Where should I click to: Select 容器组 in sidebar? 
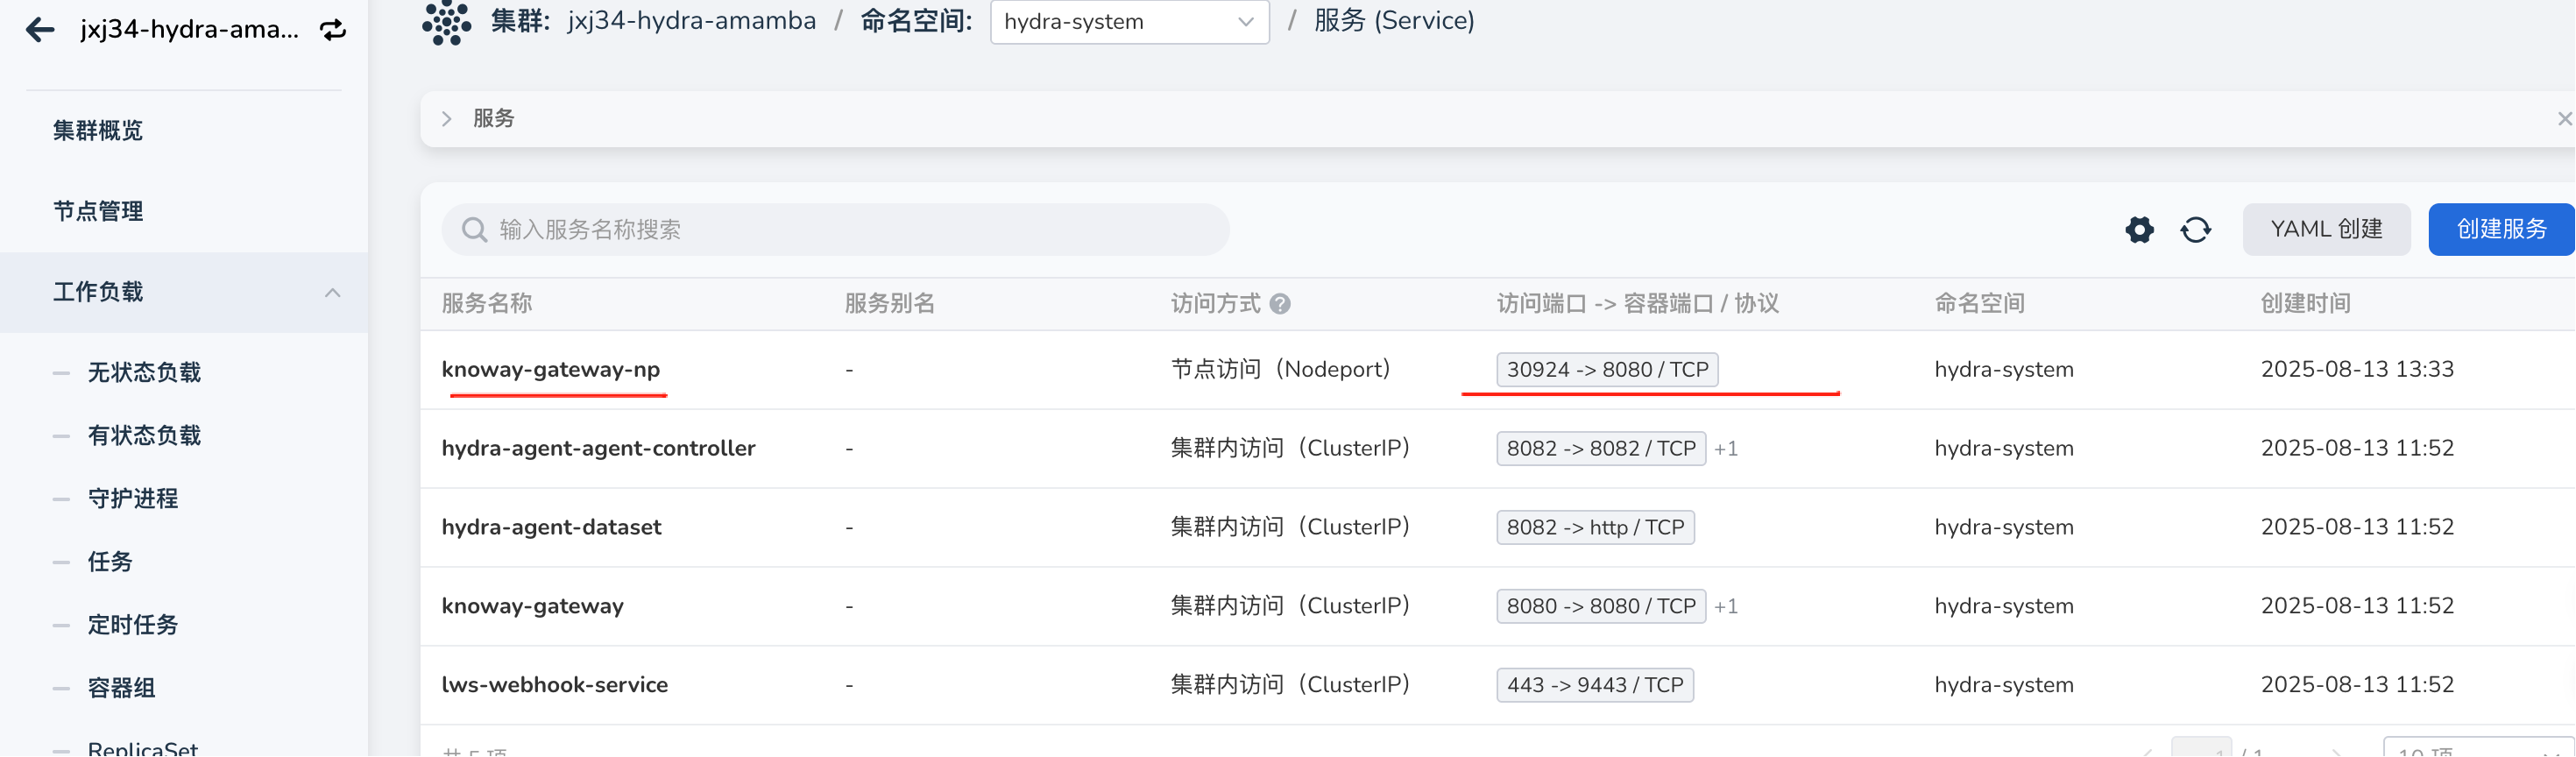pyautogui.click(x=121, y=688)
